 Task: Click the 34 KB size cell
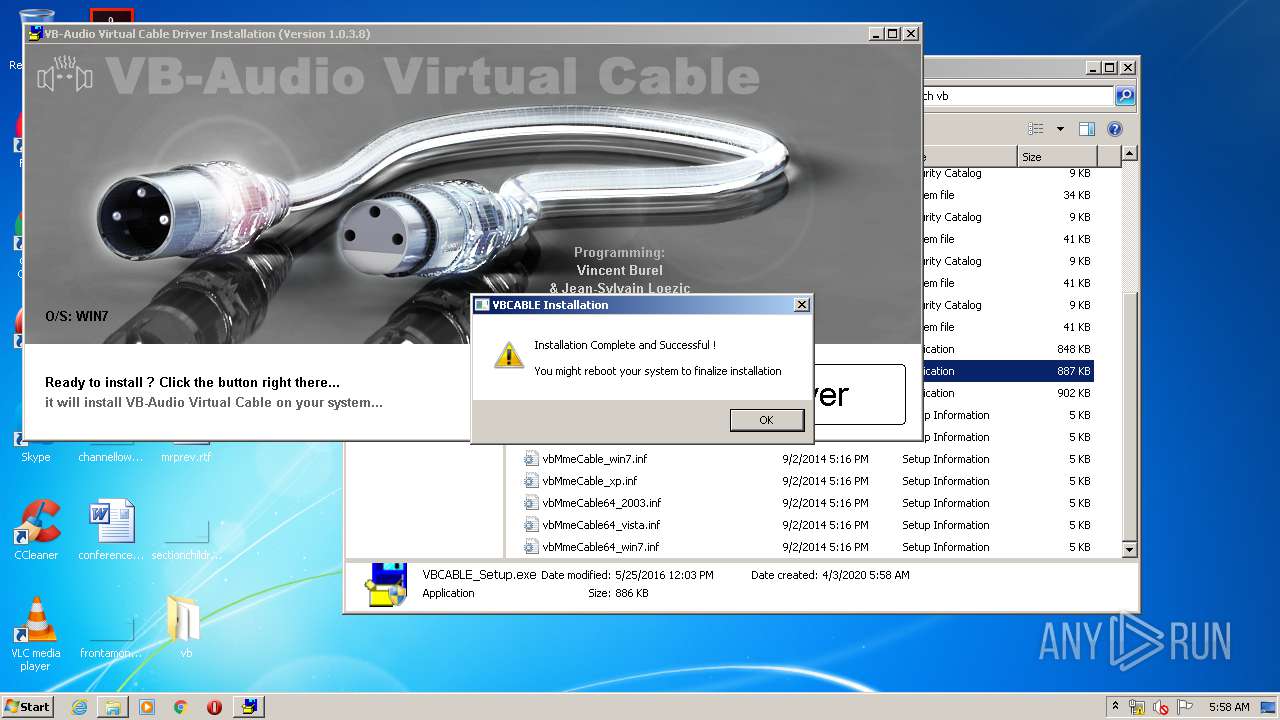pyautogui.click(x=1076, y=195)
